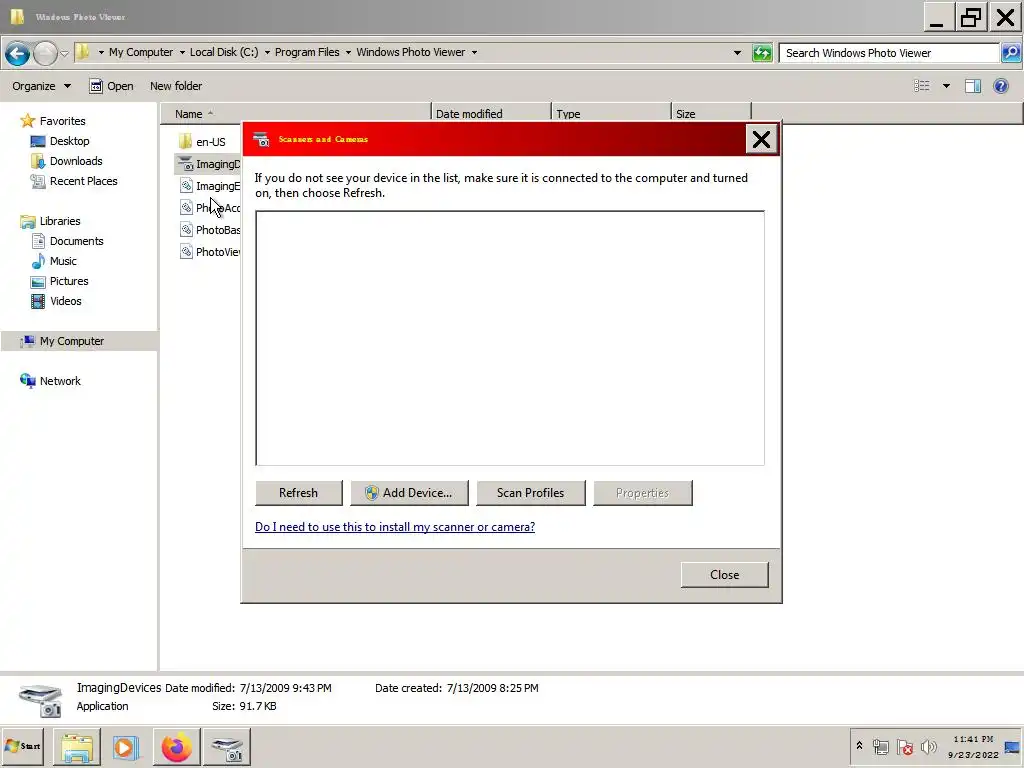The height and width of the screenshot is (768, 1024).
Task: Open Windows Explorer from the taskbar
Action: 76,747
